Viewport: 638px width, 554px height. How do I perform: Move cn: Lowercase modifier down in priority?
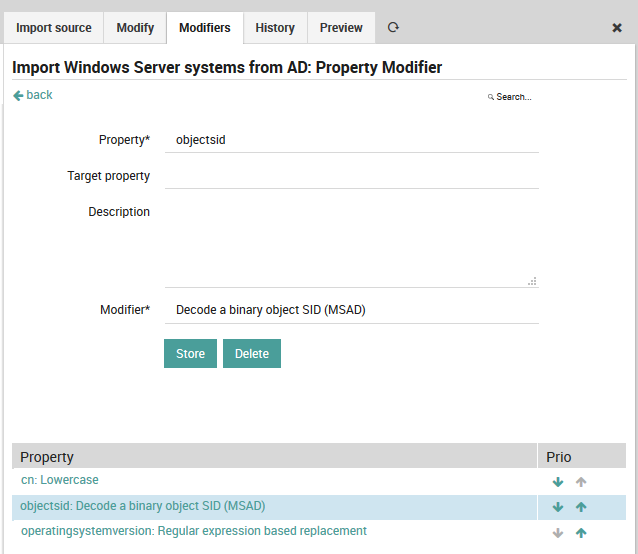tap(558, 482)
